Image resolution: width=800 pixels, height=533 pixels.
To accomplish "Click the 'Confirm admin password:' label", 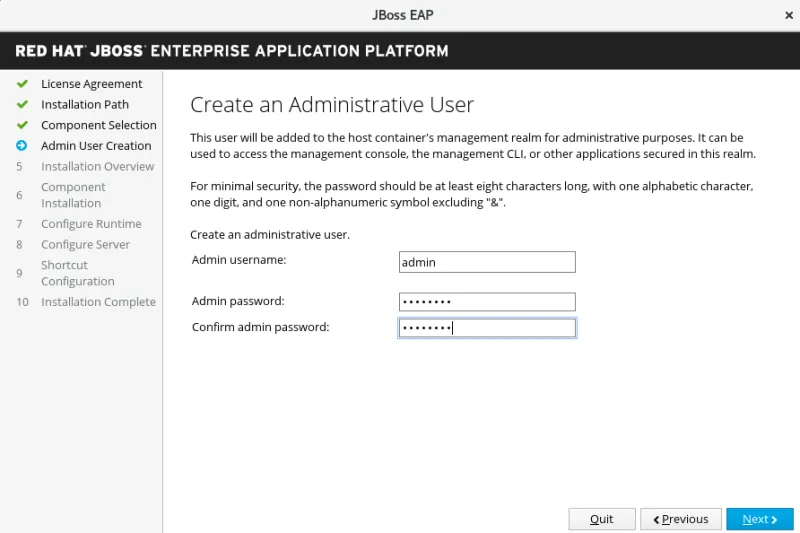I will pos(260,327).
